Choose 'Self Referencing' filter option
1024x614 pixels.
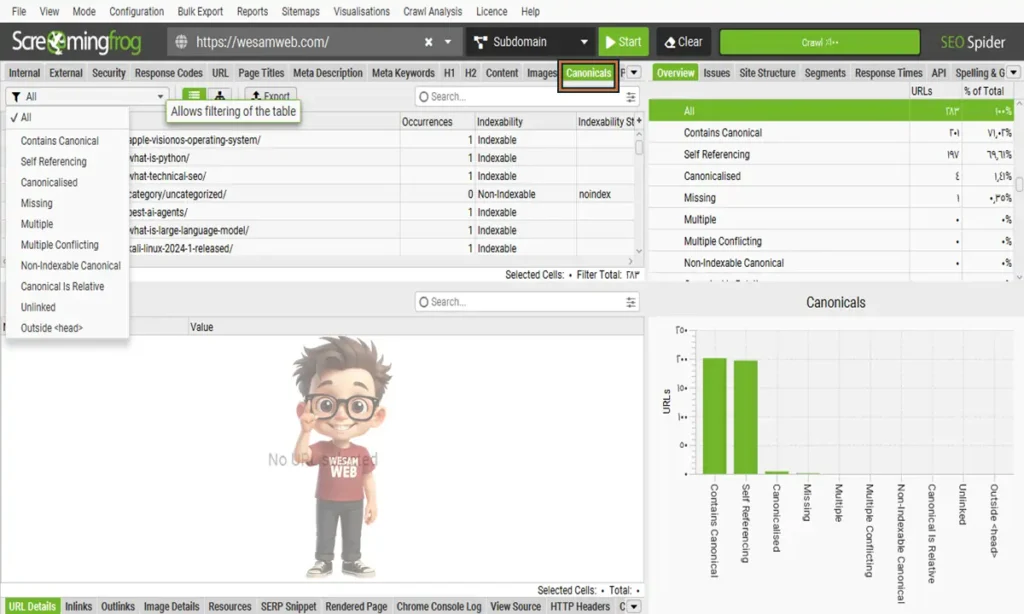coord(53,161)
